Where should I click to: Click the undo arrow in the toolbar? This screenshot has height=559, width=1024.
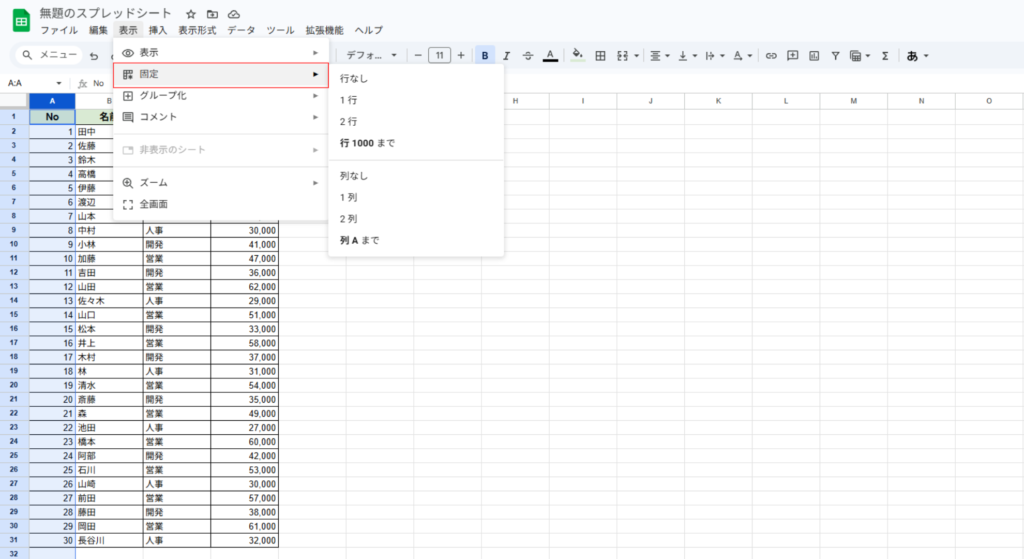pyautogui.click(x=94, y=56)
